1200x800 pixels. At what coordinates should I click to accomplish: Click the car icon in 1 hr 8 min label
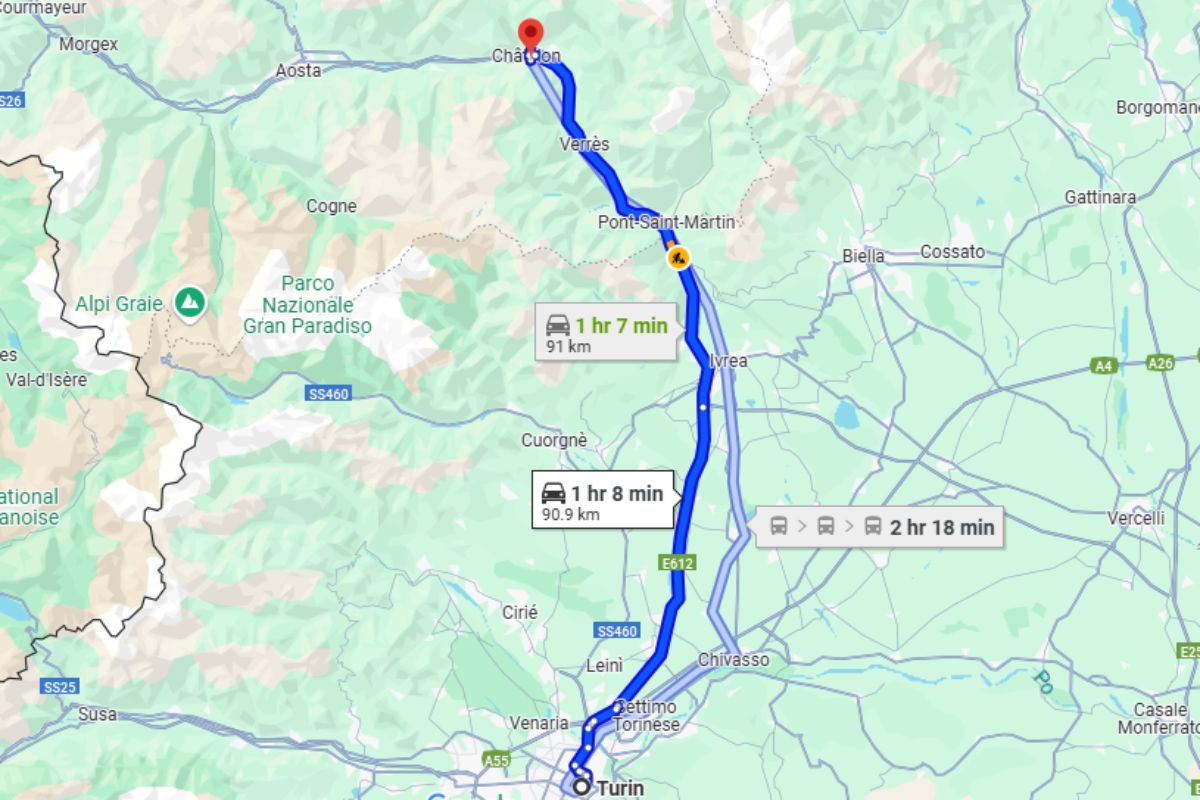(553, 493)
